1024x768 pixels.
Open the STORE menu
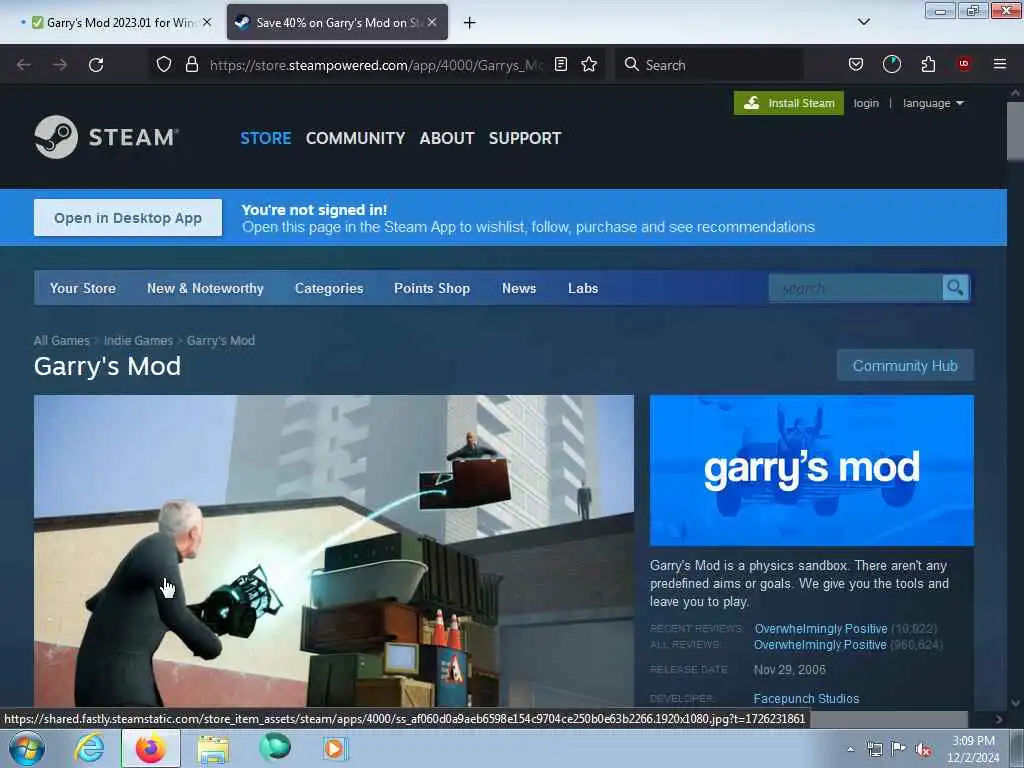point(266,138)
